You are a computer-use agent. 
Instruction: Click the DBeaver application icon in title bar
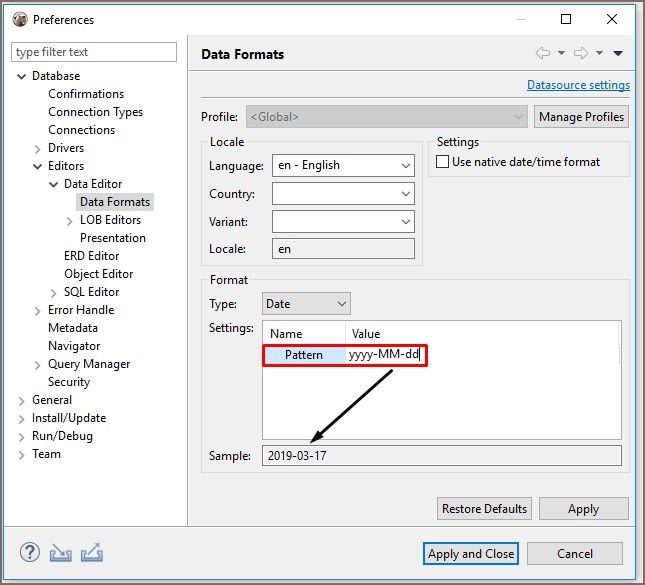click(19, 19)
